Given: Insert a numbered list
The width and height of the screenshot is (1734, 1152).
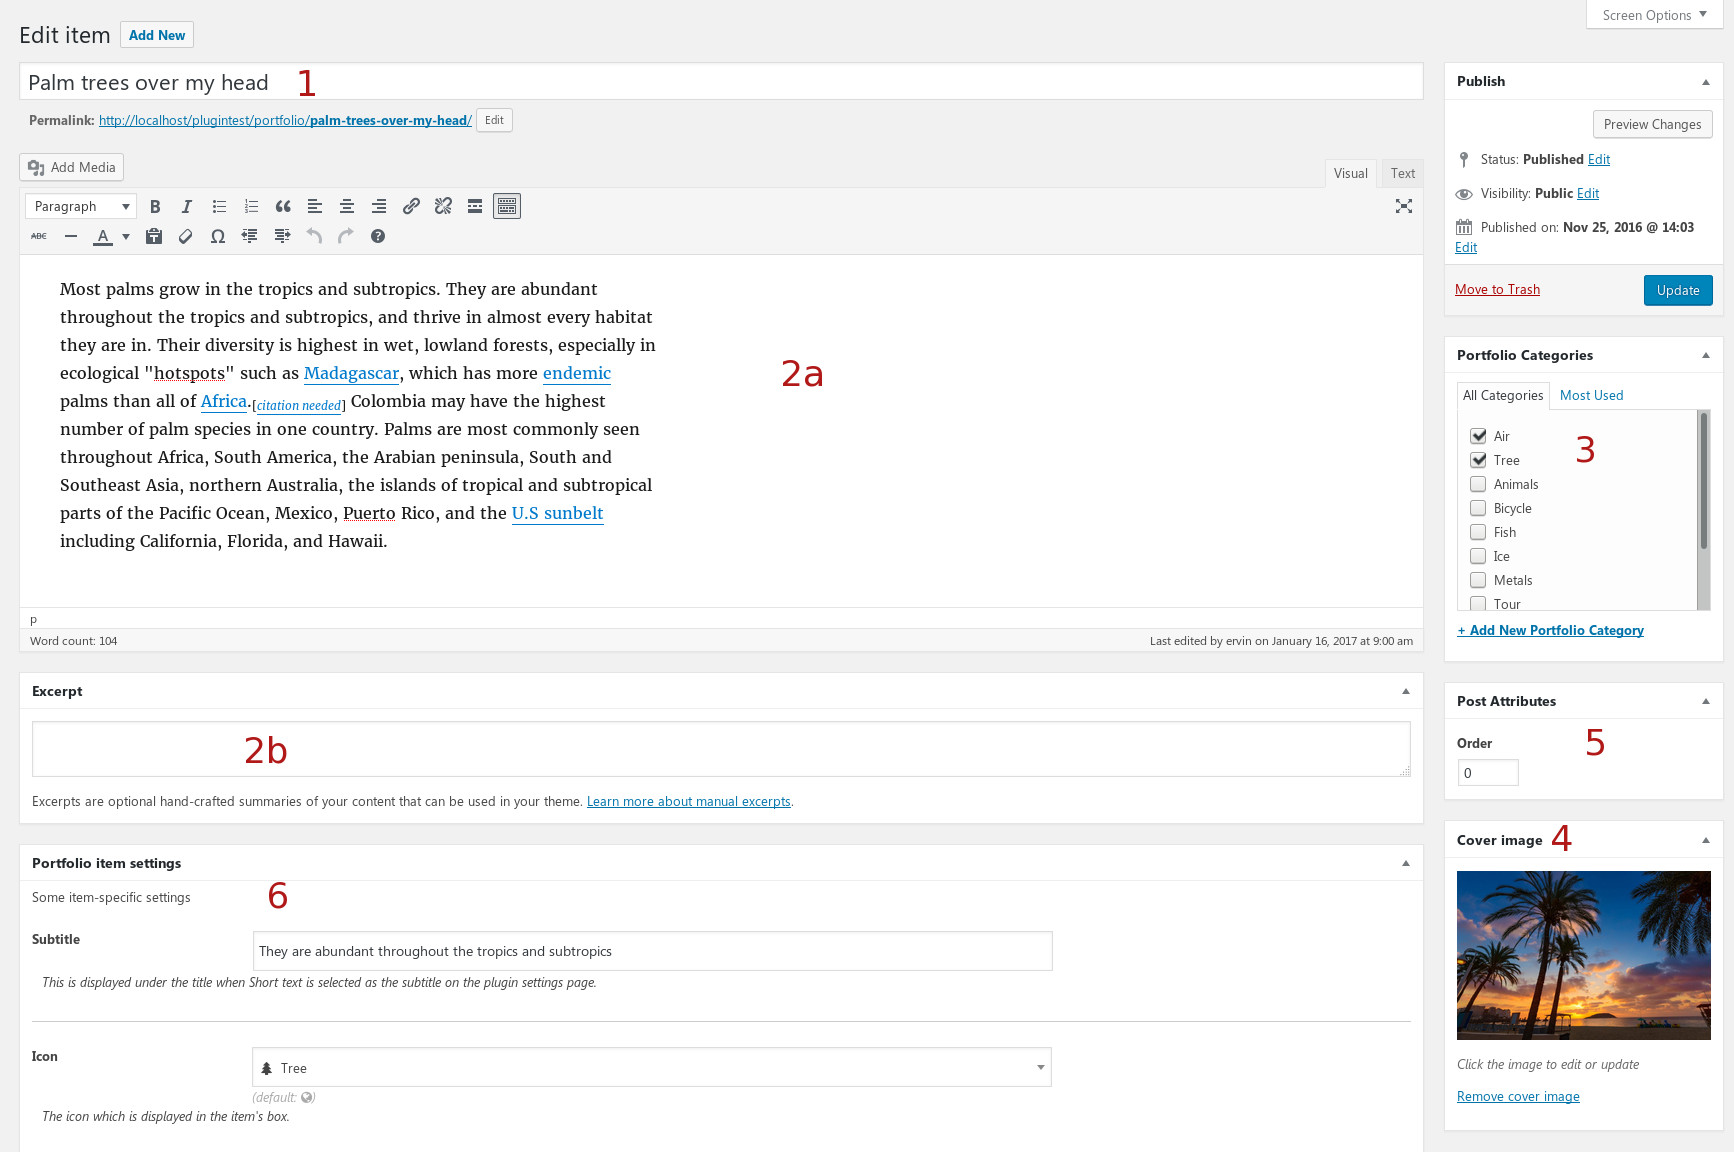Looking at the screenshot, I should (251, 206).
